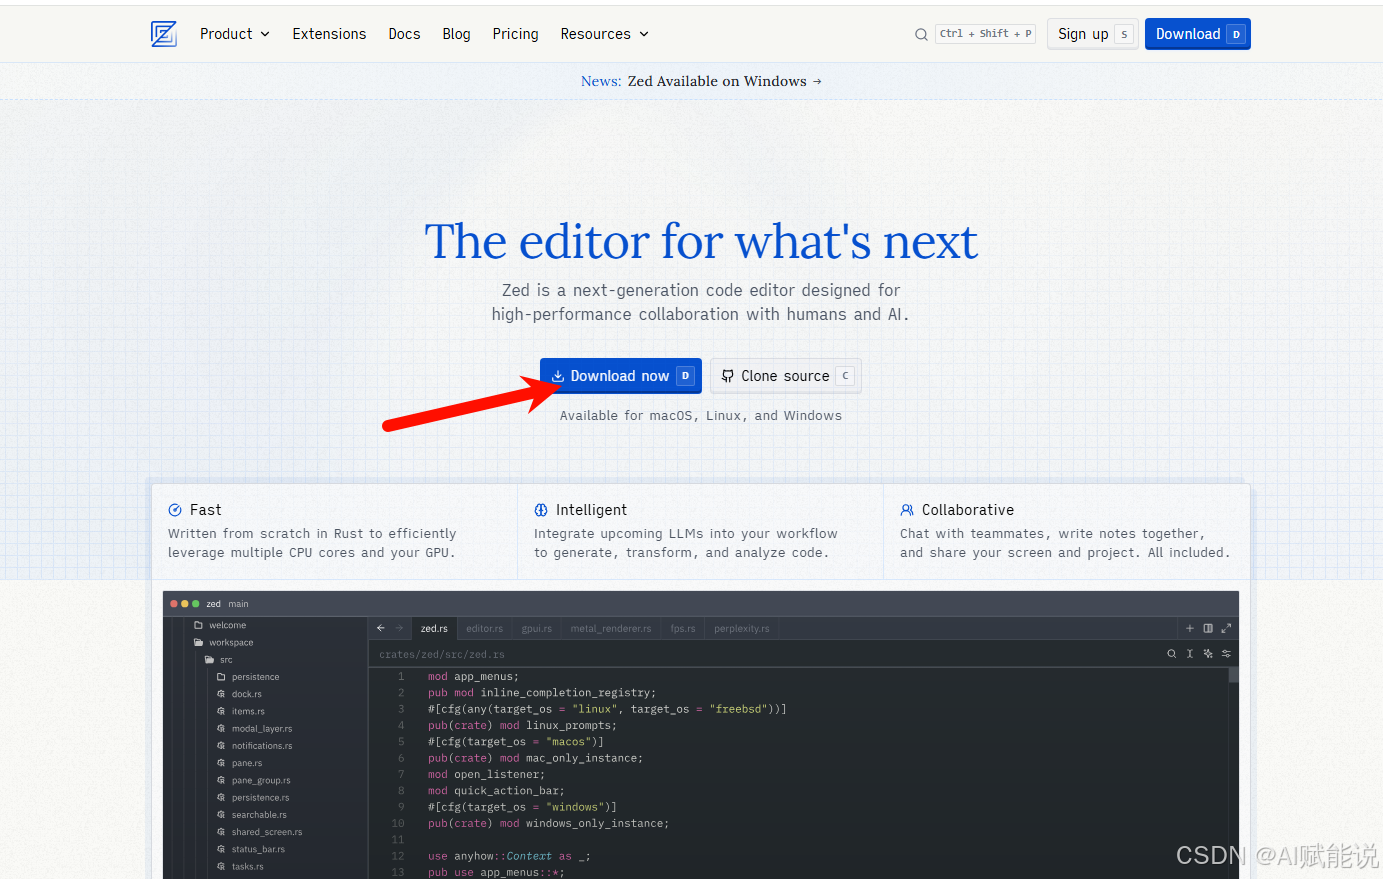Collapse the workspace folder in file tree
Viewport: 1383px width, 879px height.
(224, 643)
